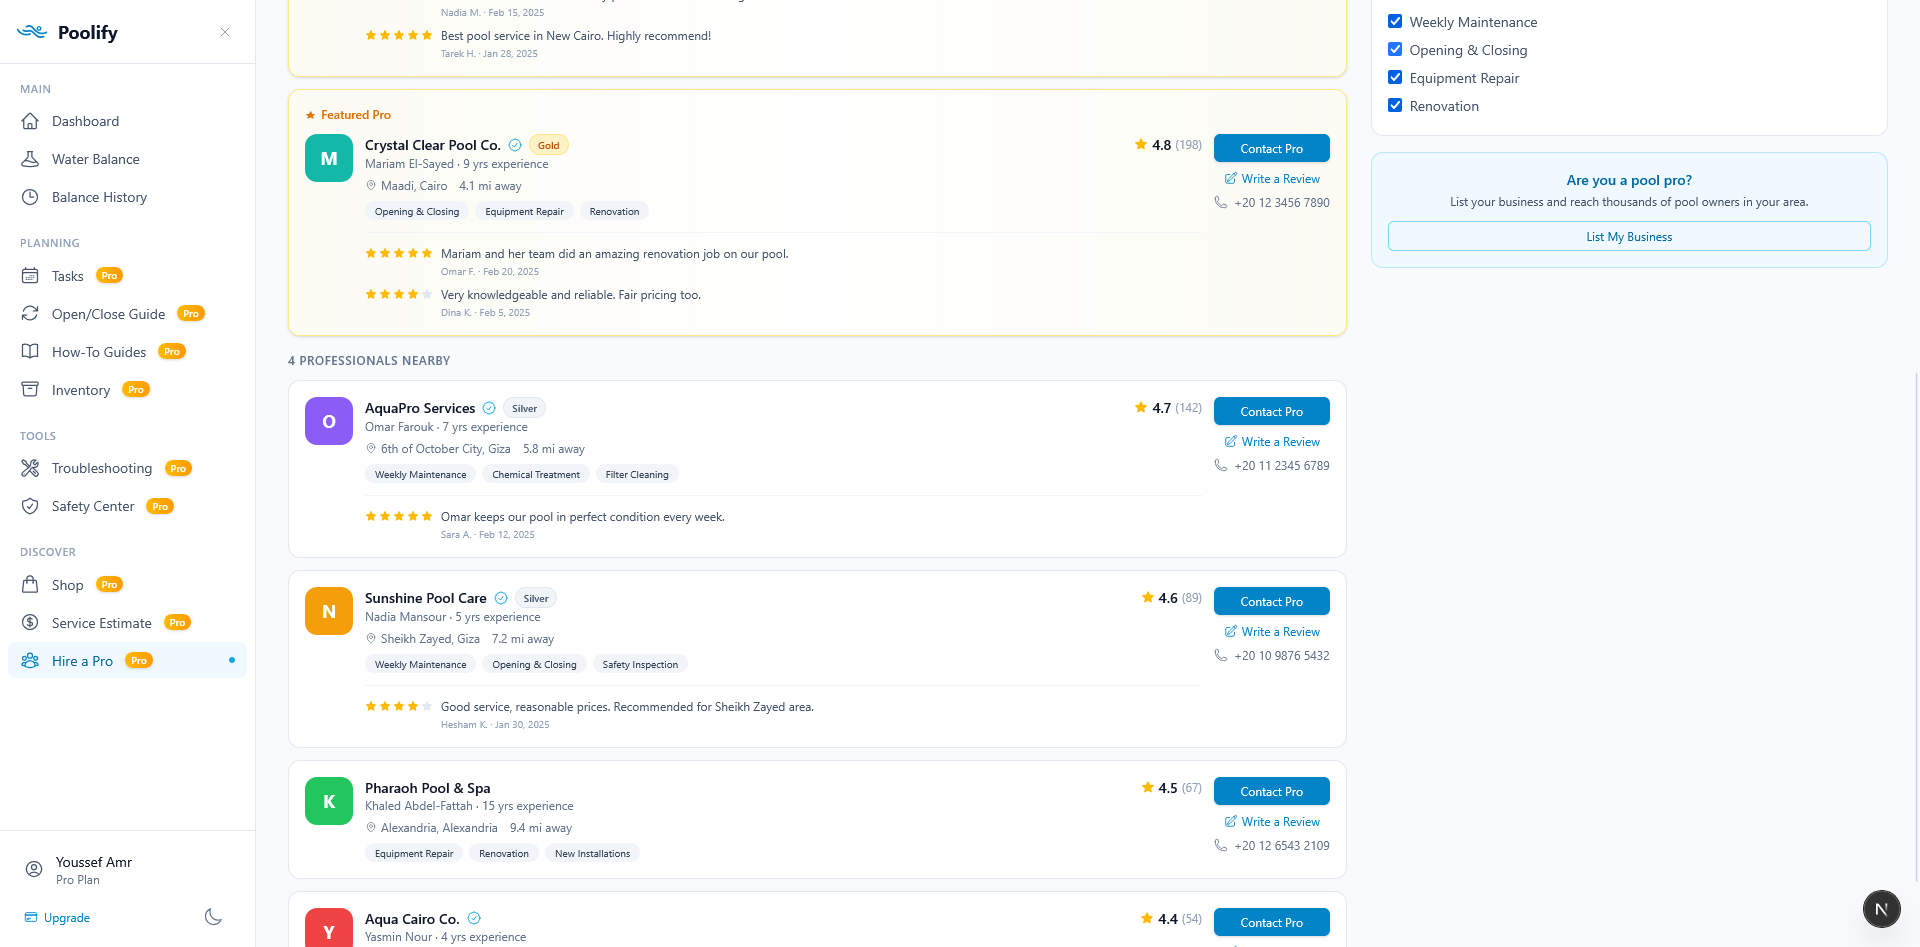Click the New Installations tag
This screenshot has width=1920, height=947.
(592, 854)
